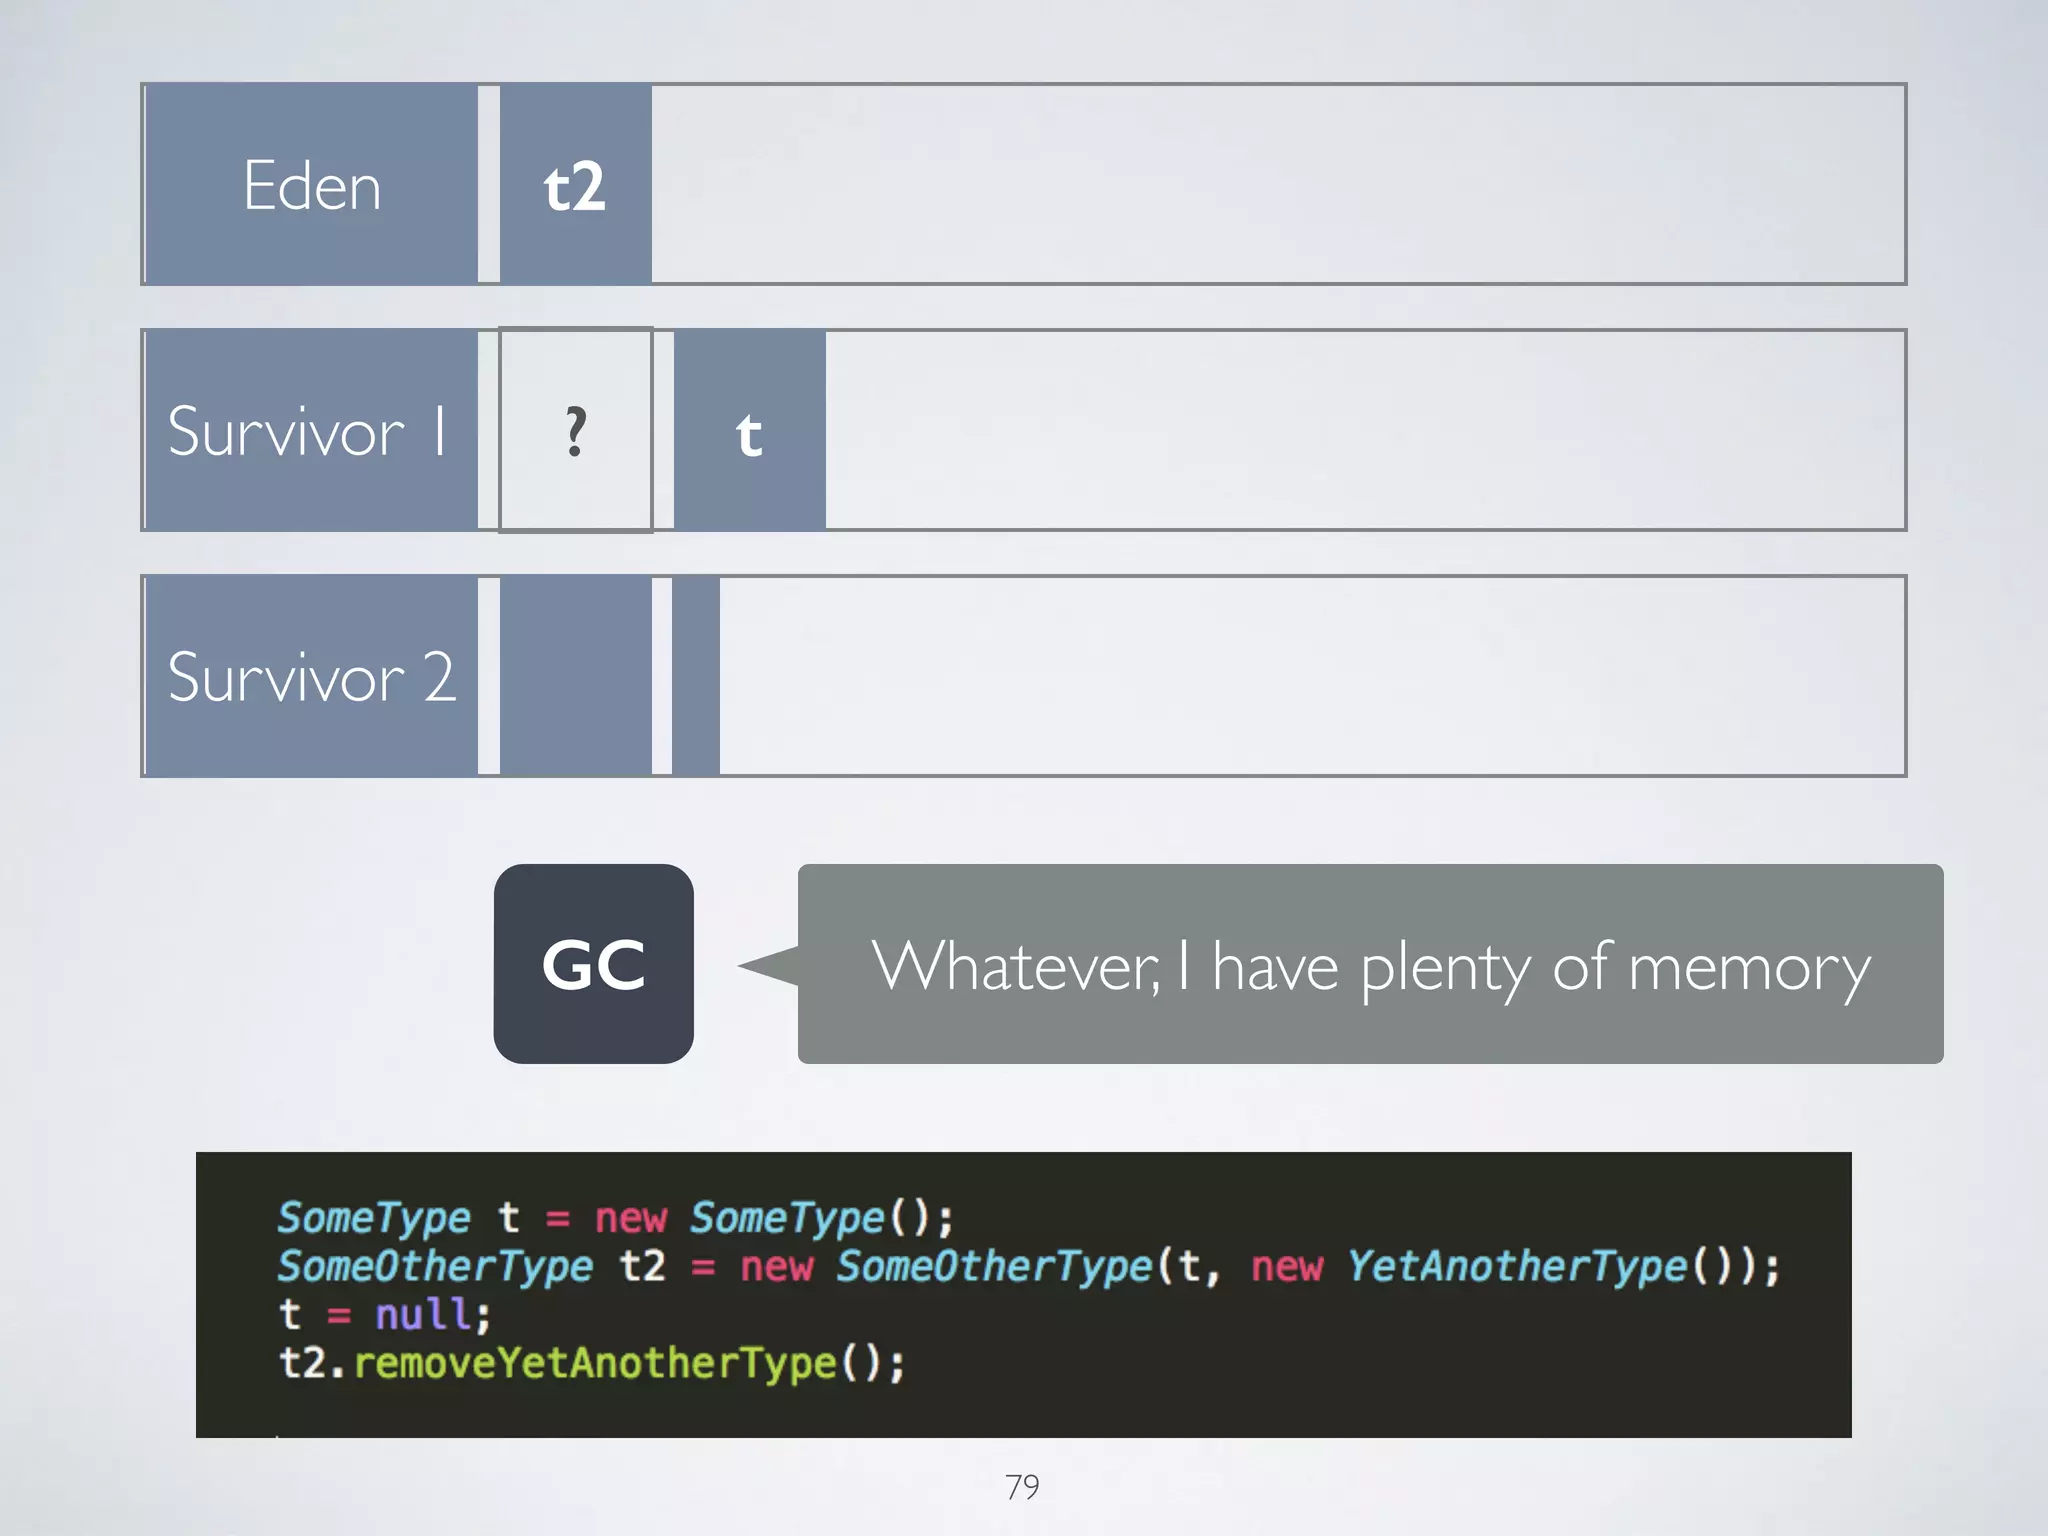Click the first 'SomeType' in the code

(374, 1217)
